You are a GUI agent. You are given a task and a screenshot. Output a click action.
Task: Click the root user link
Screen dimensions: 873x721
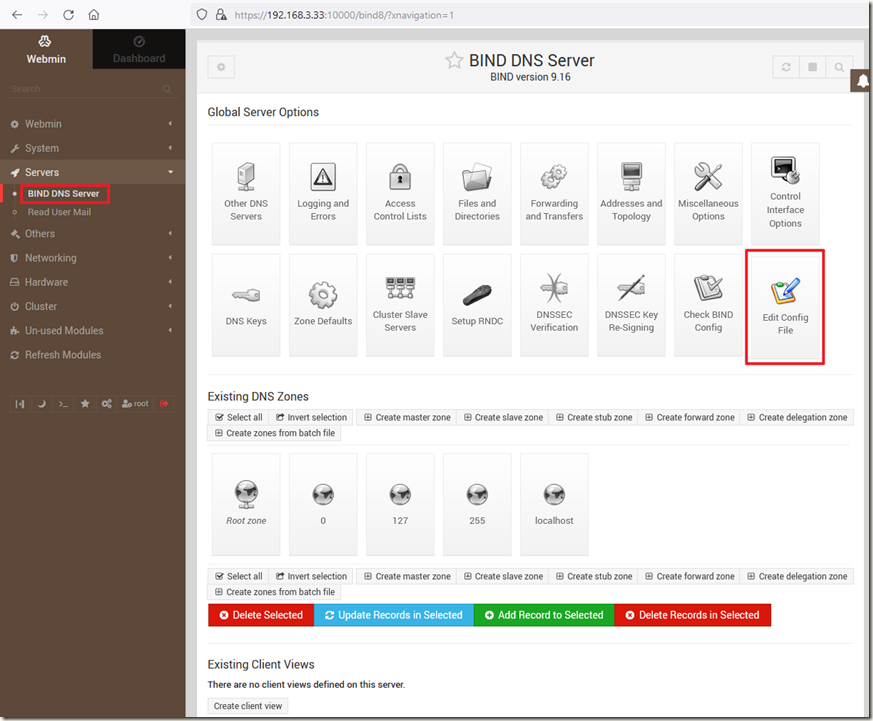point(135,404)
